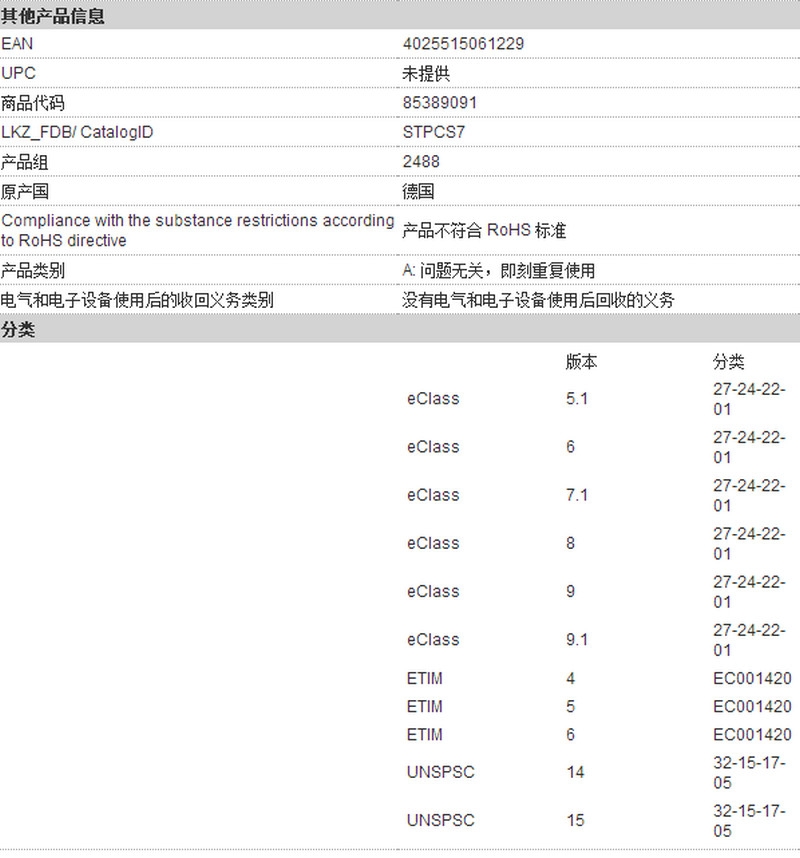Select catalog ID value STPCS7

pos(433,132)
